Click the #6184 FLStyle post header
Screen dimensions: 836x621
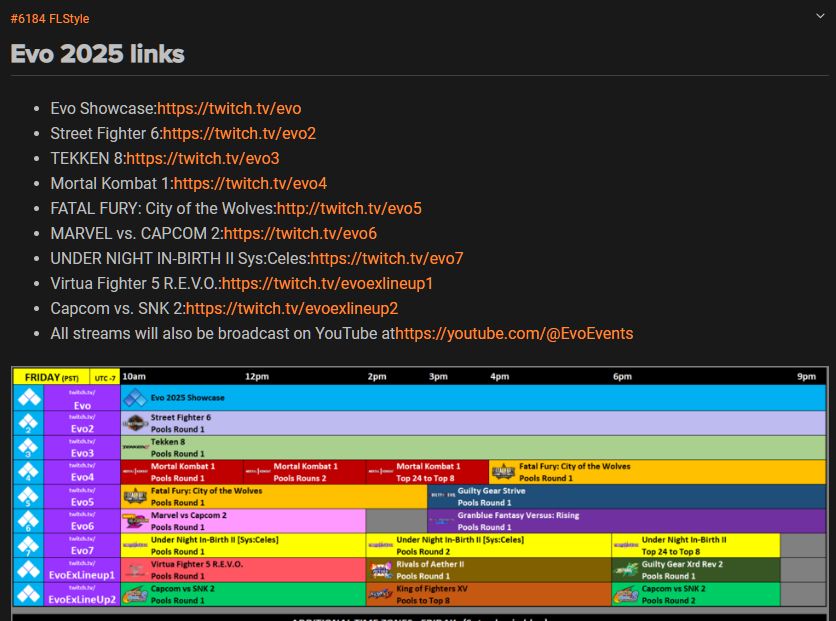pos(50,19)
